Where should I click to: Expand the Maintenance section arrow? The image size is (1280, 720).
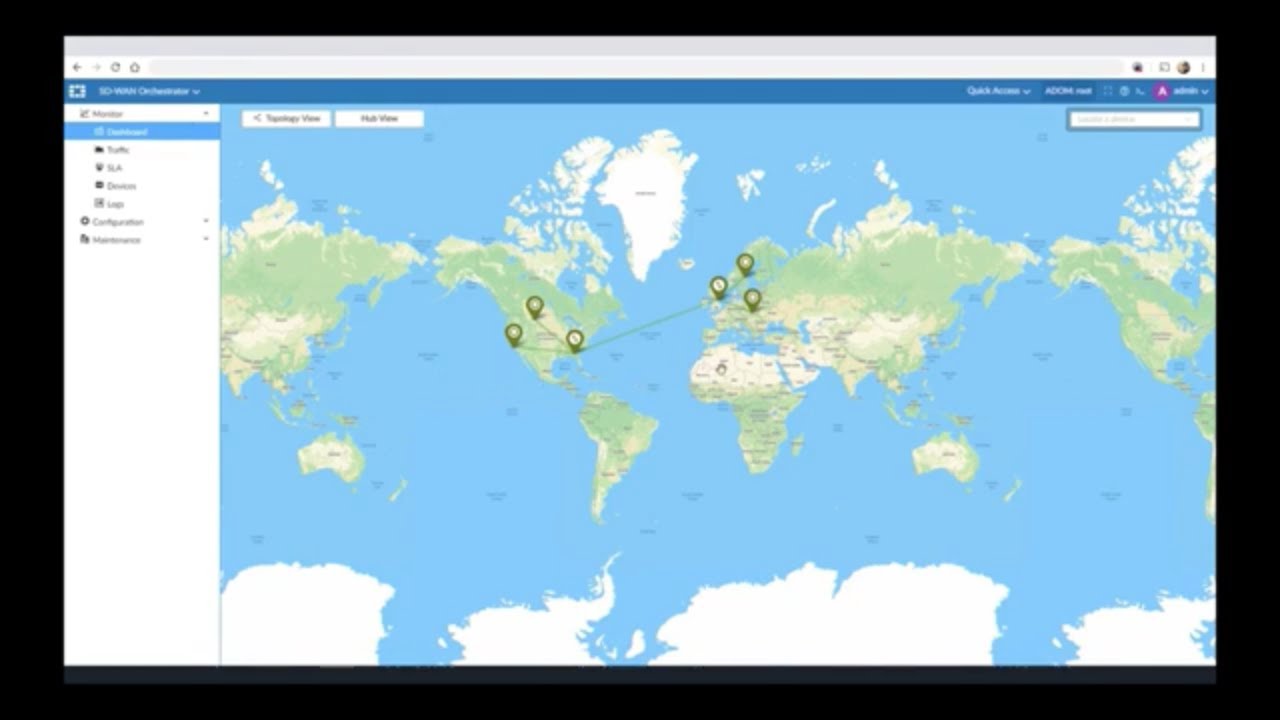tap(206, 240)
